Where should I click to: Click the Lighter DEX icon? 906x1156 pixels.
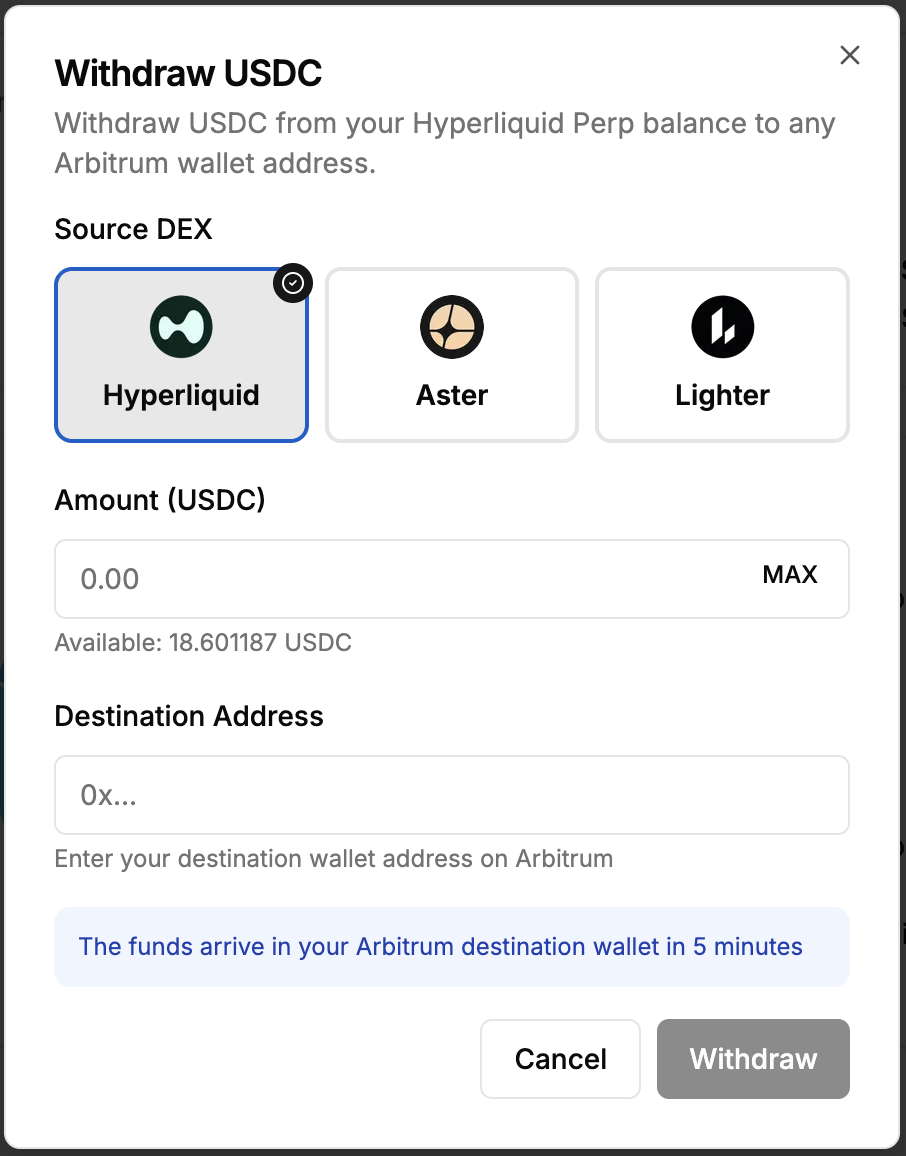[722, 326]
